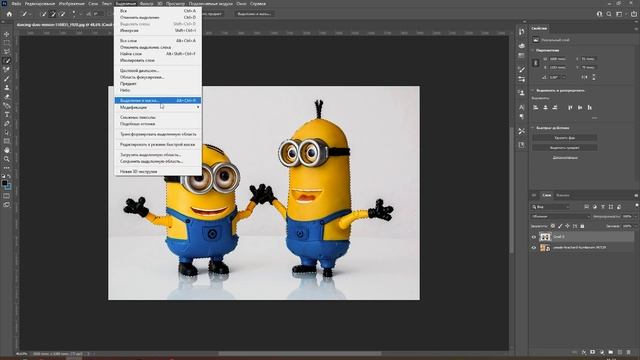The width and height of the screenshot is (640, 360).
Task: Toggle lock transparent pixels
Action: coord(553,226)
